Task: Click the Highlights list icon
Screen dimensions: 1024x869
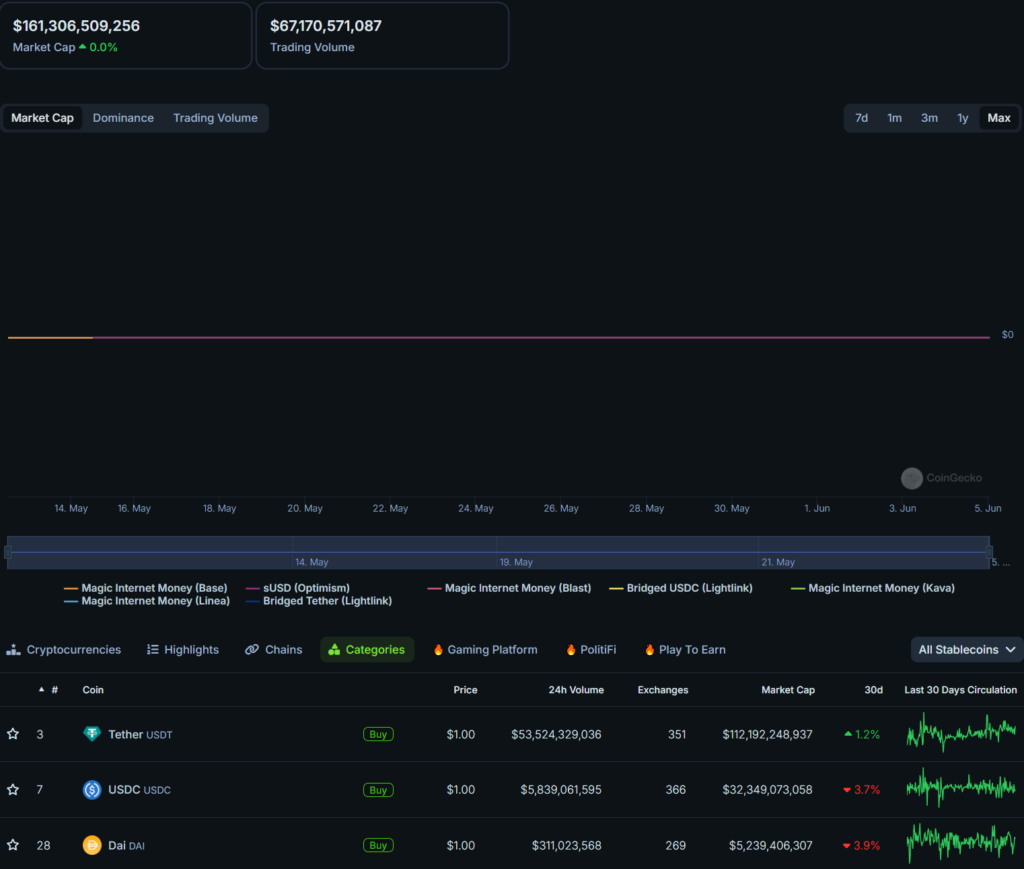Action: click(153, 650)
